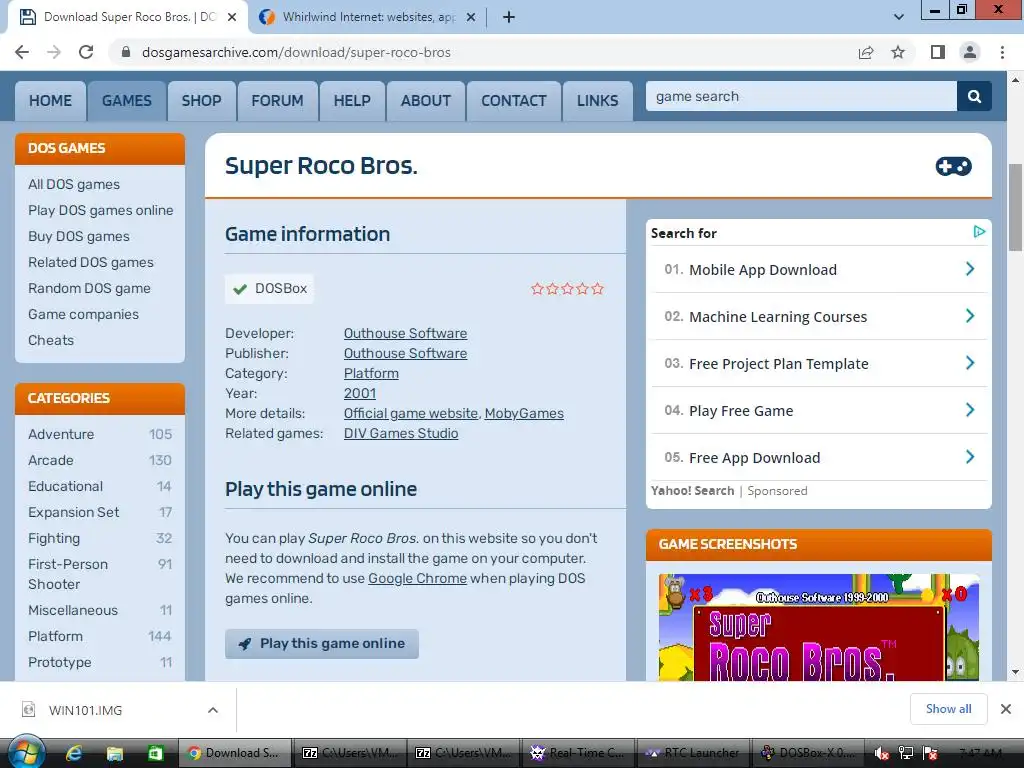The image size is (1024, 768).
Task: Bookmark this page with the star icon
Action: click(898, 52)
